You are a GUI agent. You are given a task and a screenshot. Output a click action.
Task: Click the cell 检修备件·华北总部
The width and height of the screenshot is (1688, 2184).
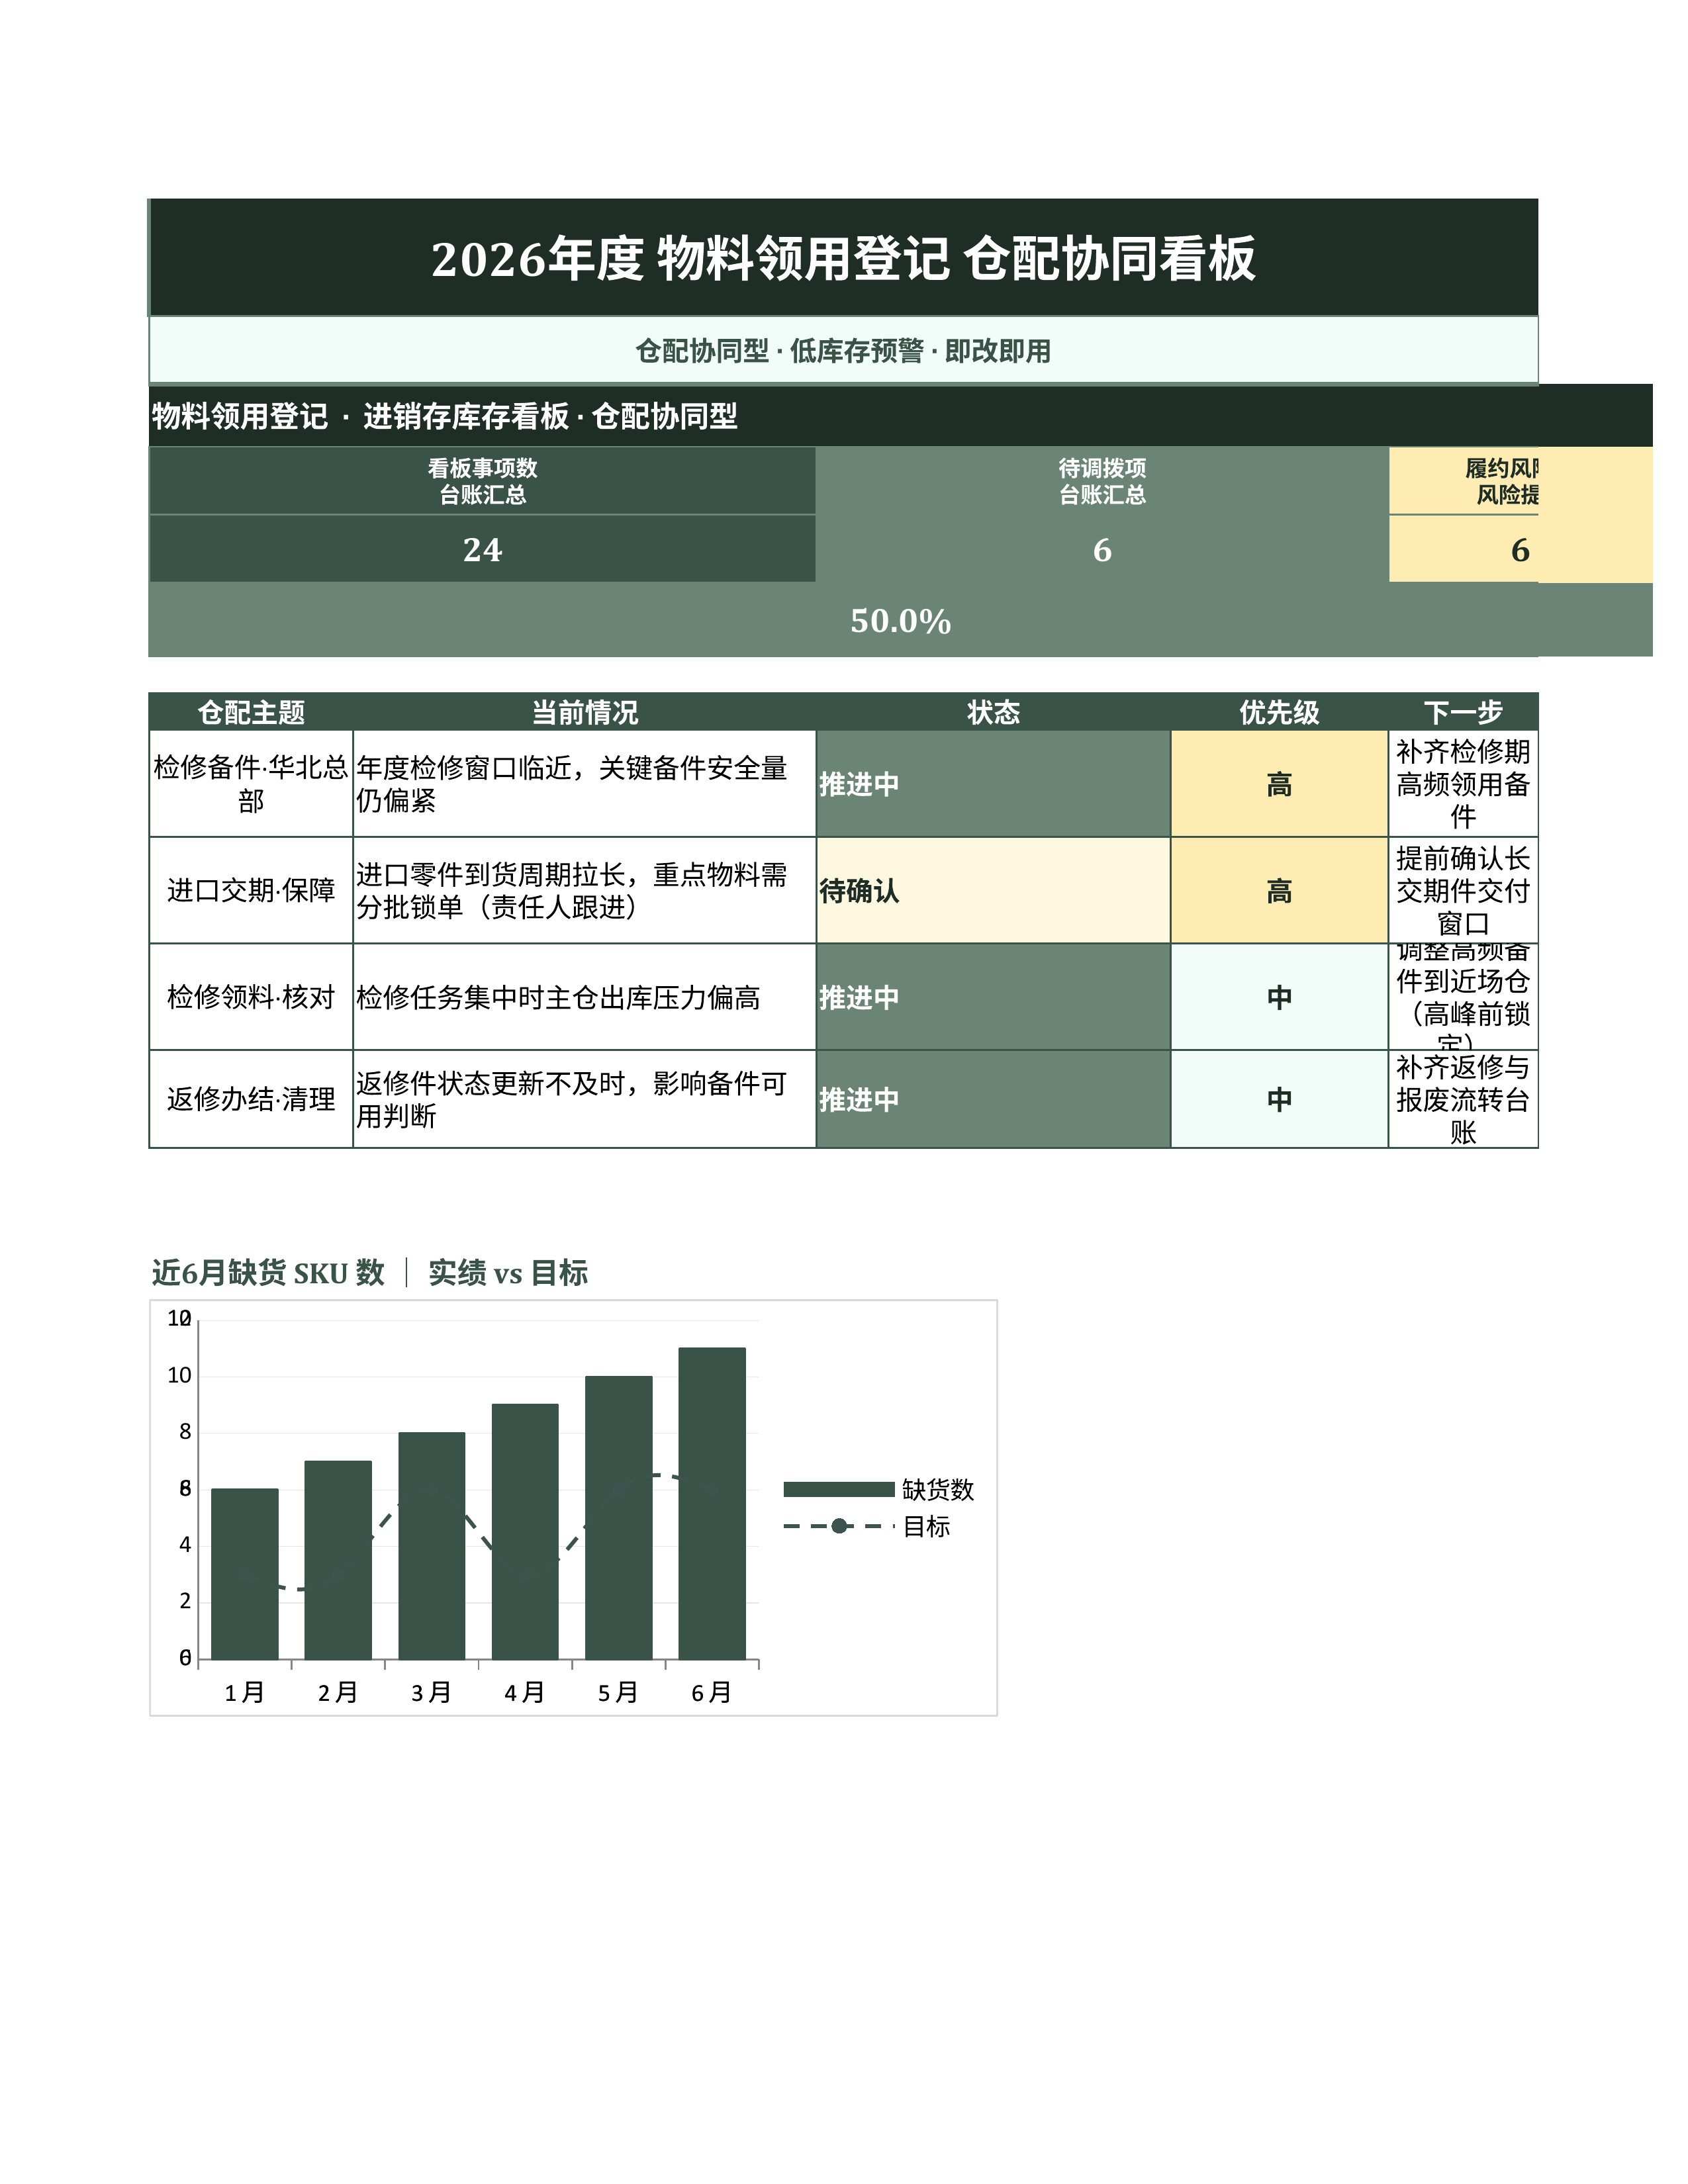coord(251,784)
